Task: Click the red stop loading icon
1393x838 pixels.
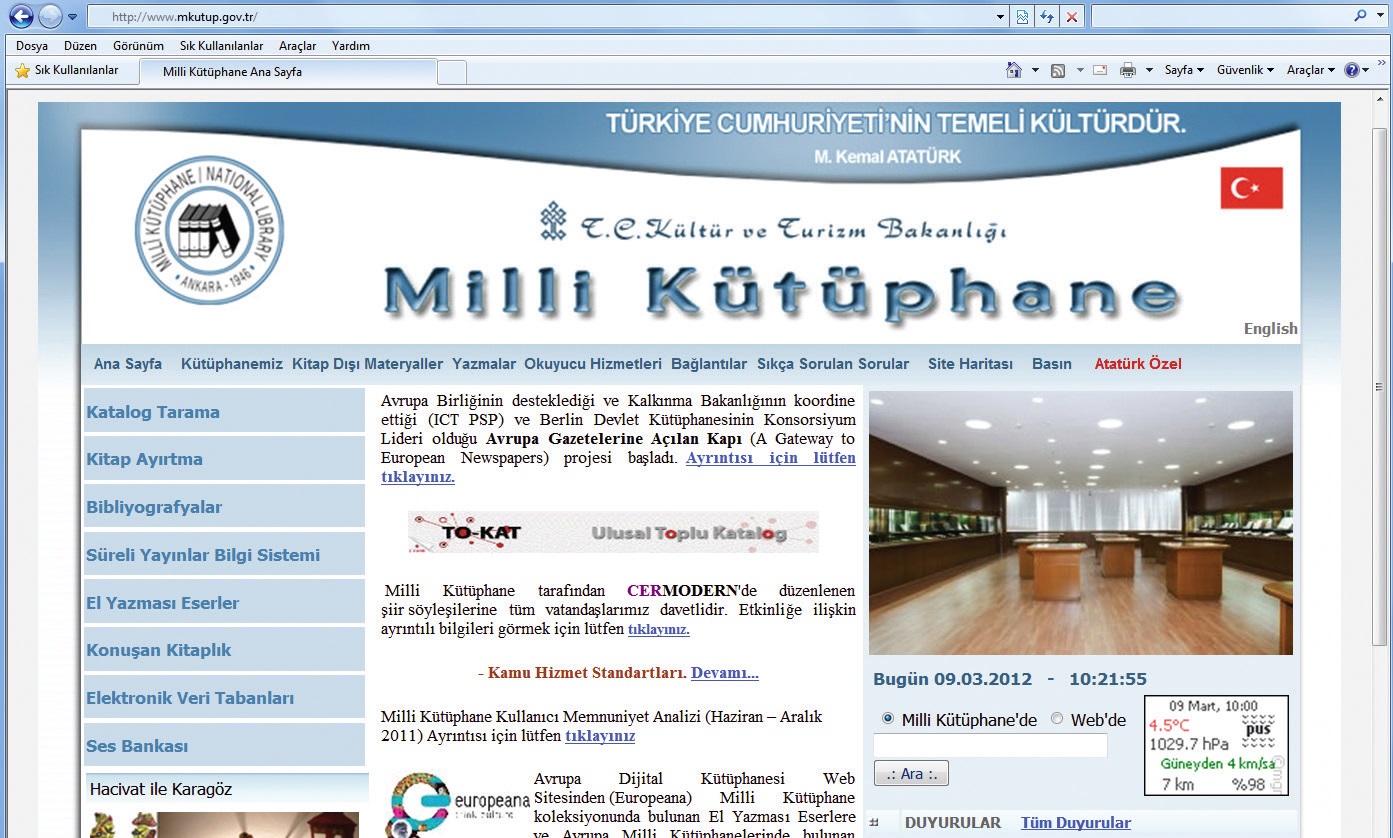Action: coord(1072,17)
